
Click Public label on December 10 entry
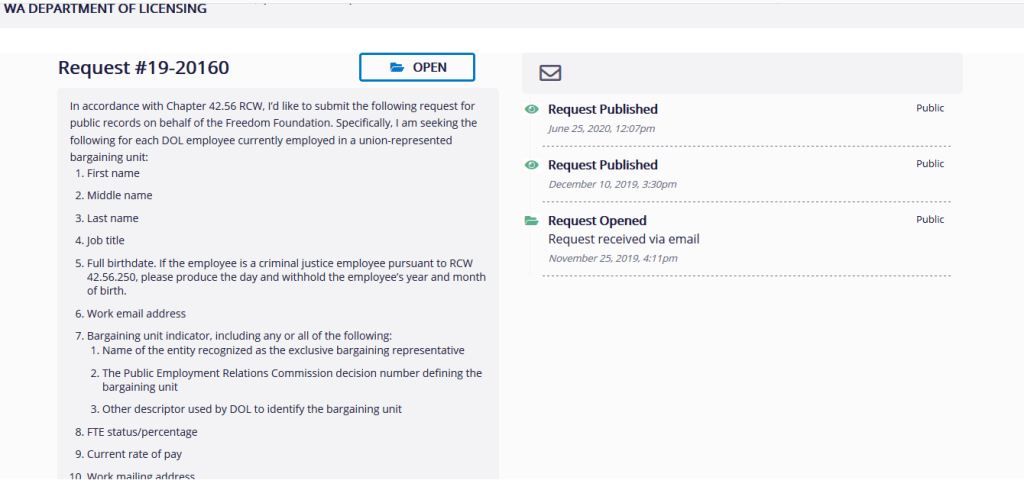(x=930, y=164)
